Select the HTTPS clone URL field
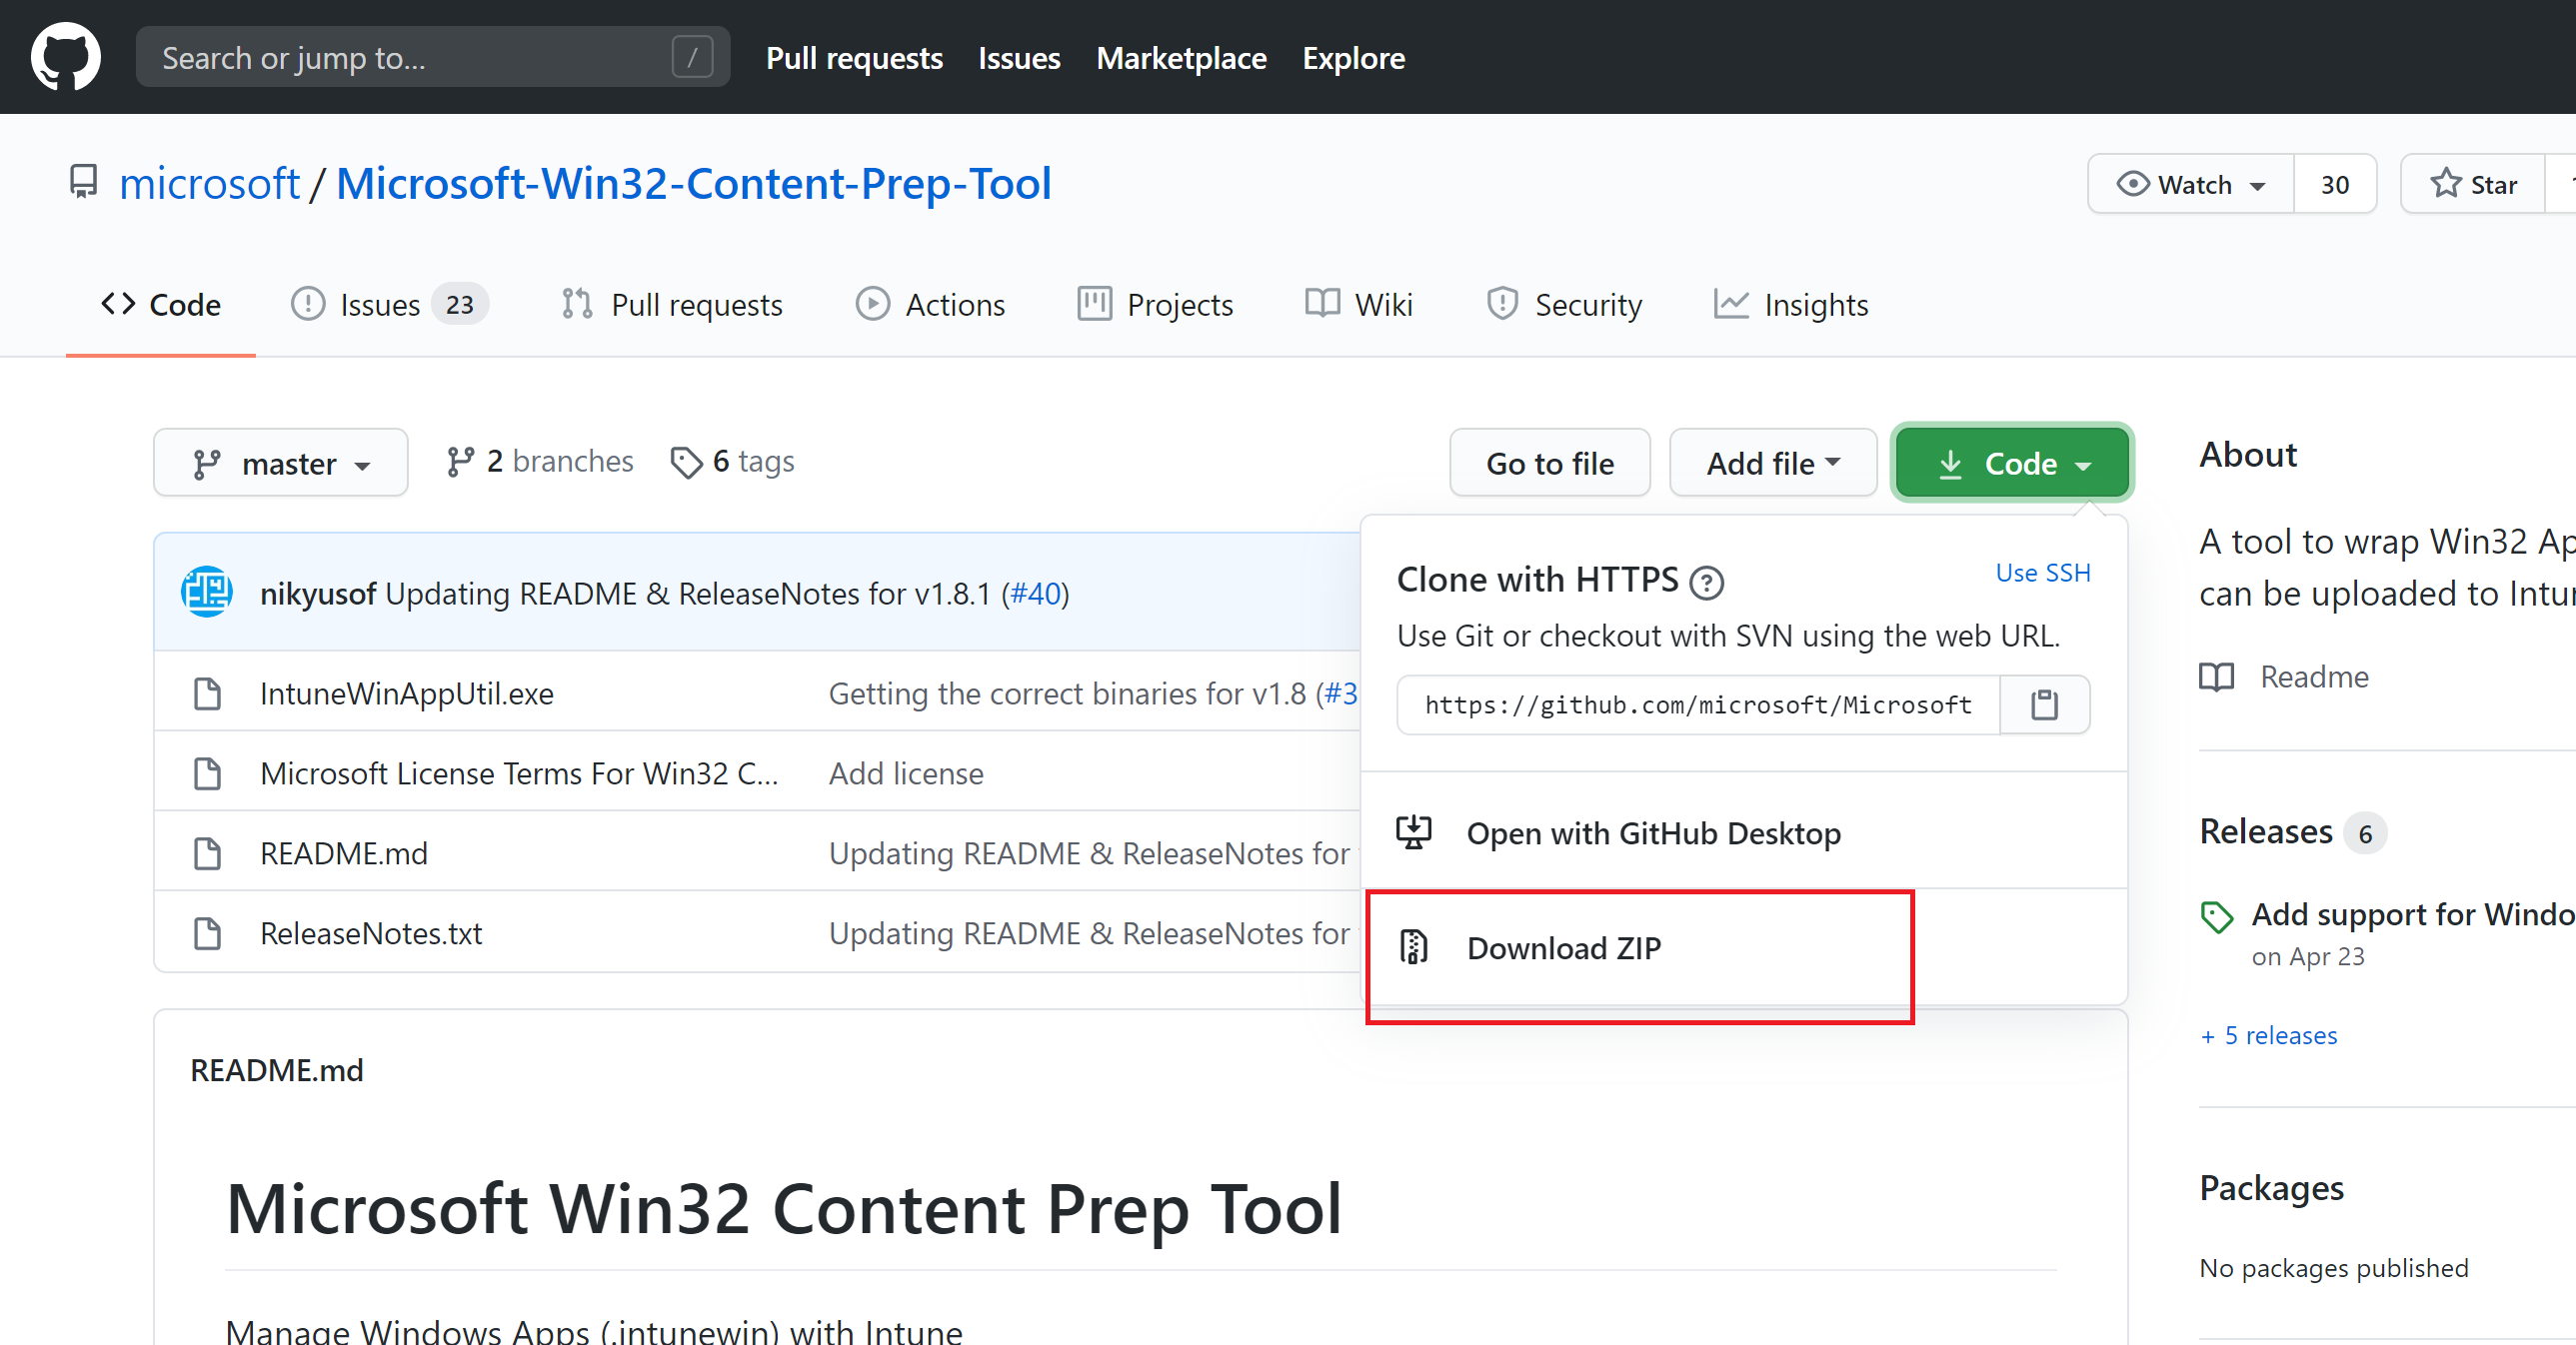Viewport: 2576px width, 1345px height. [1698, 705]
